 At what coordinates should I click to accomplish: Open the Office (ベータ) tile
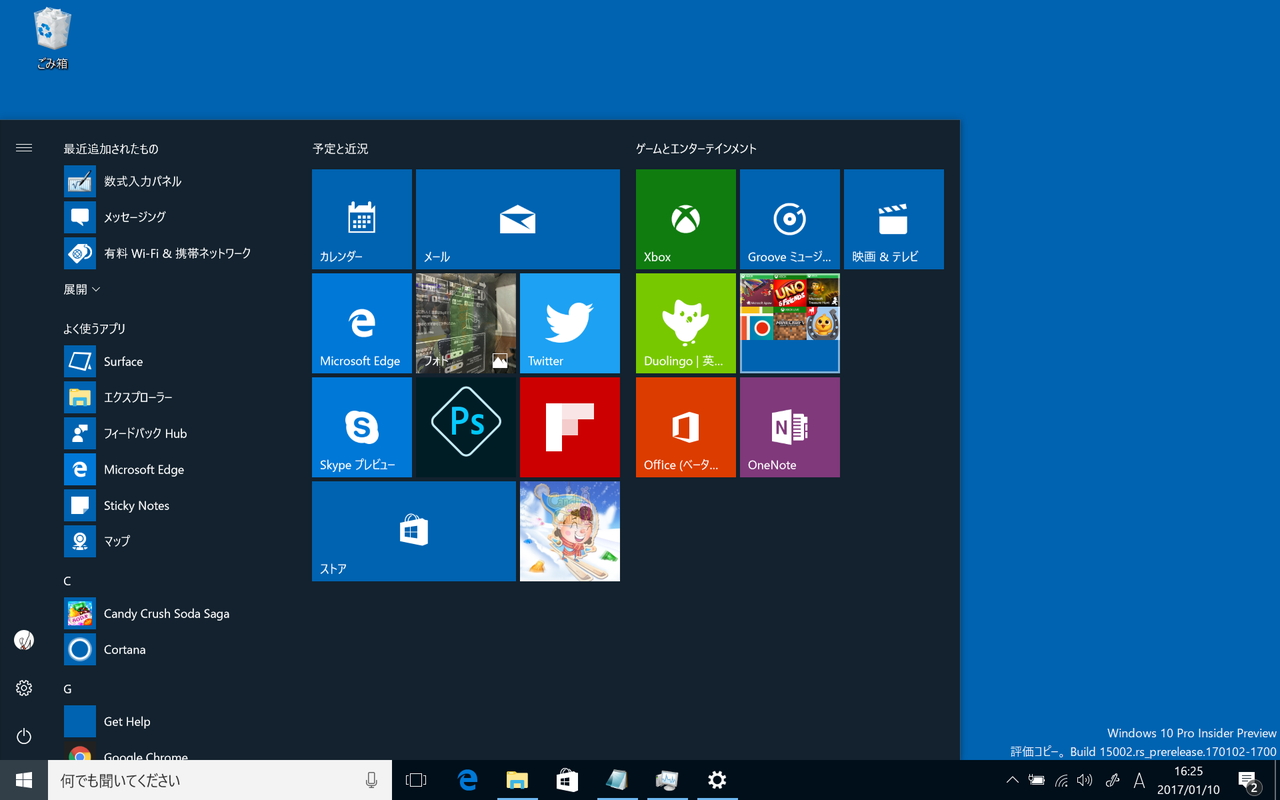(686, 427)
